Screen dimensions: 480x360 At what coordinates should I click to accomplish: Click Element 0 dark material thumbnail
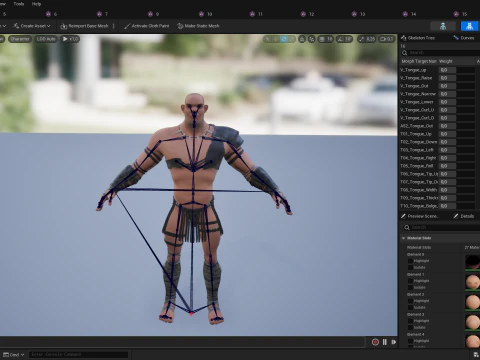pyautogui.click(x=473, y=262)
